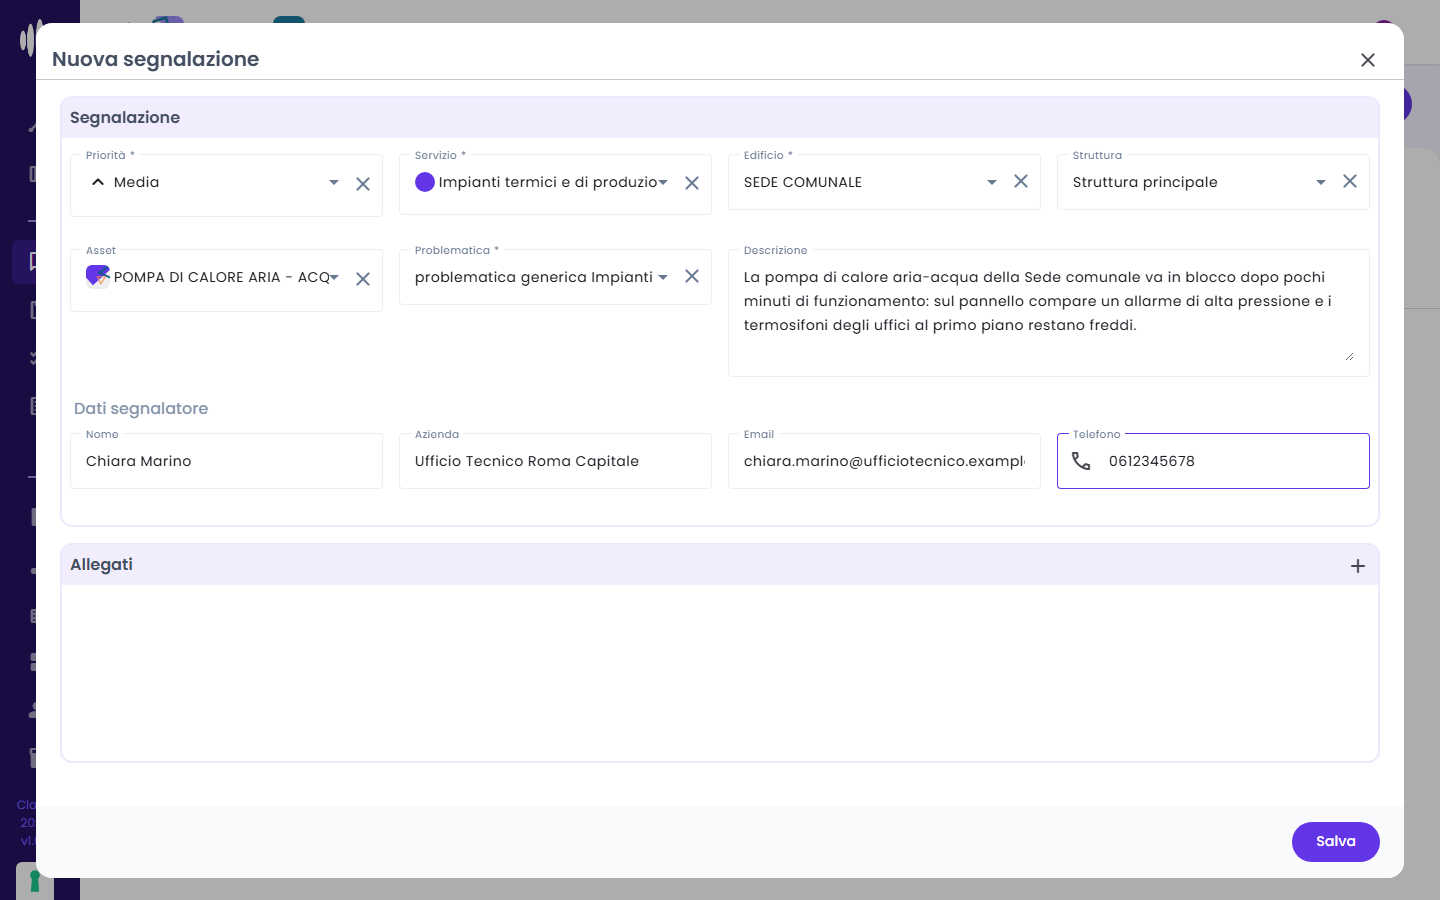Click the asset icon beside POMPA DI CALORE
Viewport: 1440px width, 900px height.
(x=98, y=277)
